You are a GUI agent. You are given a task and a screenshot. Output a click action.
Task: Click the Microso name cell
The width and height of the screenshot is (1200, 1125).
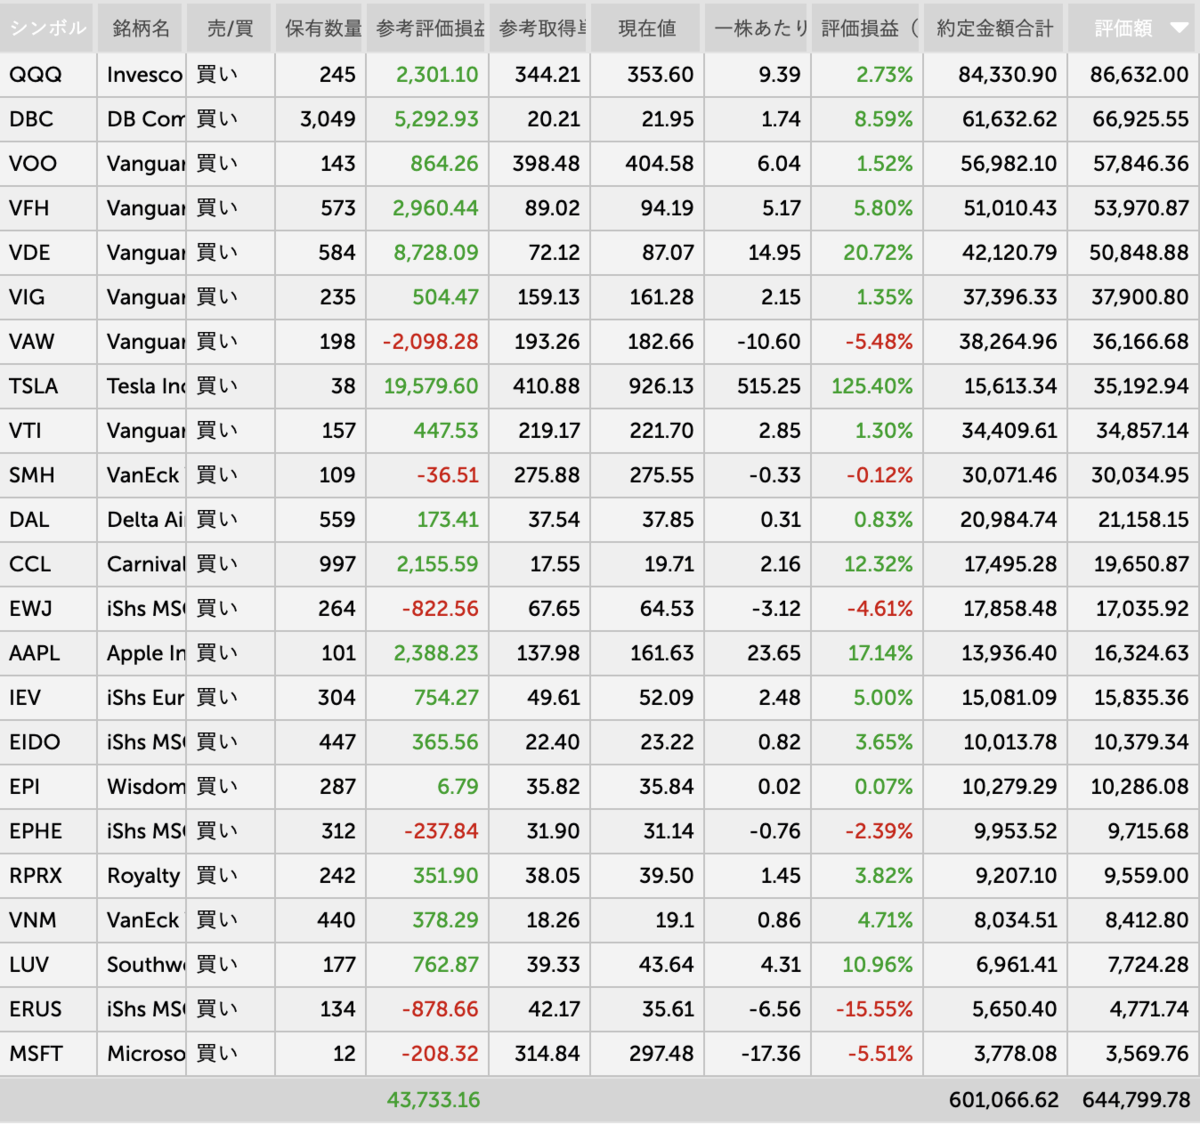(x=141, y=1054)
